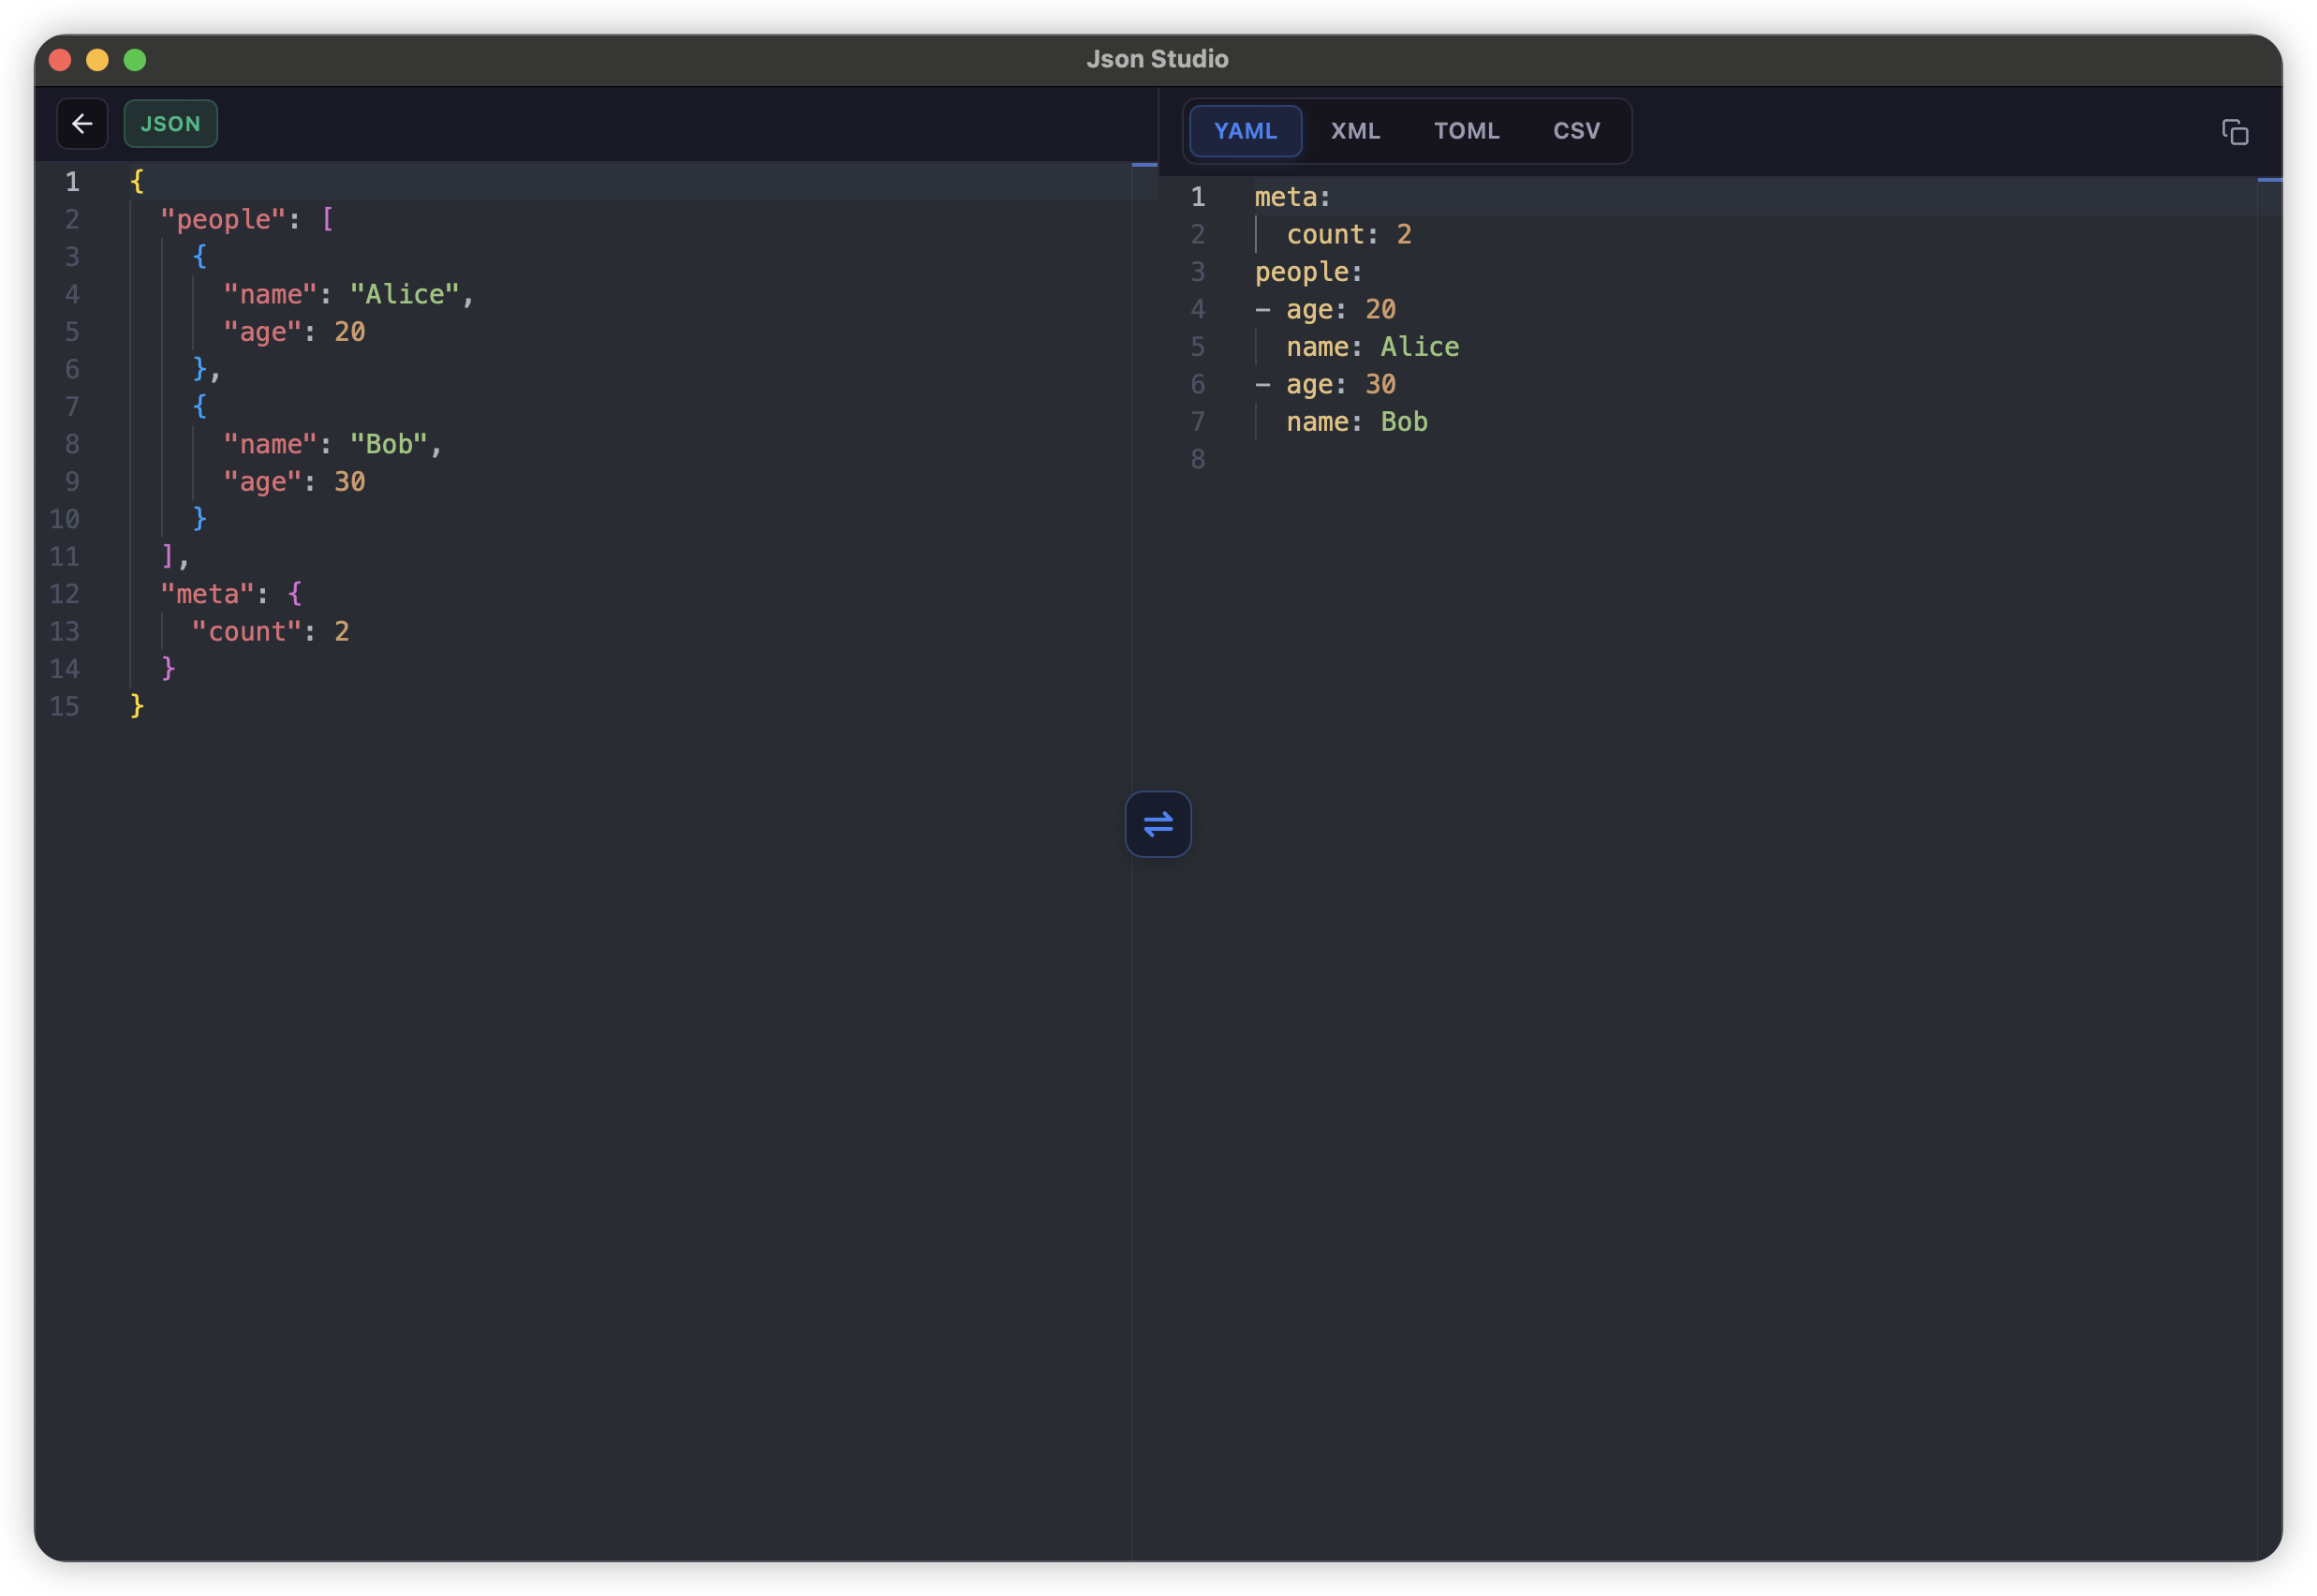
Task: Copy the converted output using copy icon
Action: pyautogui.click(x=2236, y=132)
